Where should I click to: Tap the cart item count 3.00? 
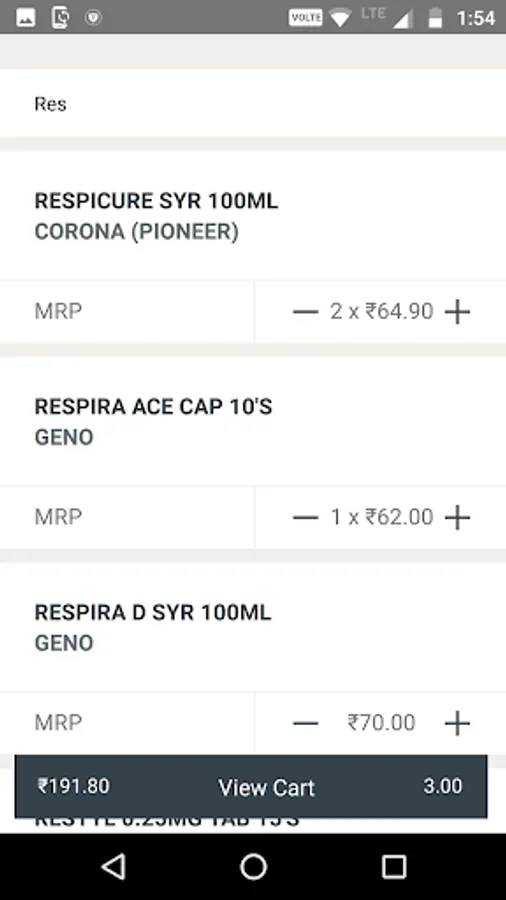(442, 786)
